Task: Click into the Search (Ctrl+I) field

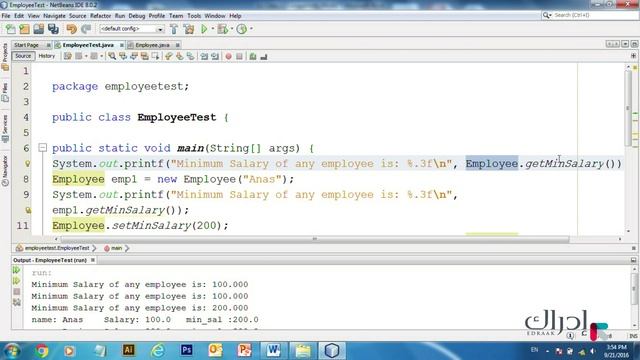Action: 590,15
